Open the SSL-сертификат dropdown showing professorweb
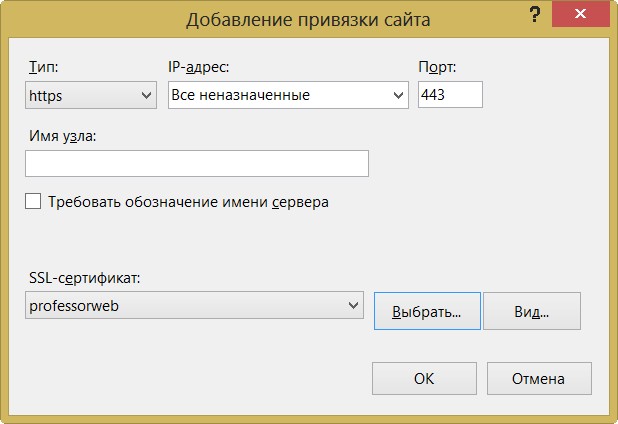This screenshot has width=618, height=424. pos(194,305)
